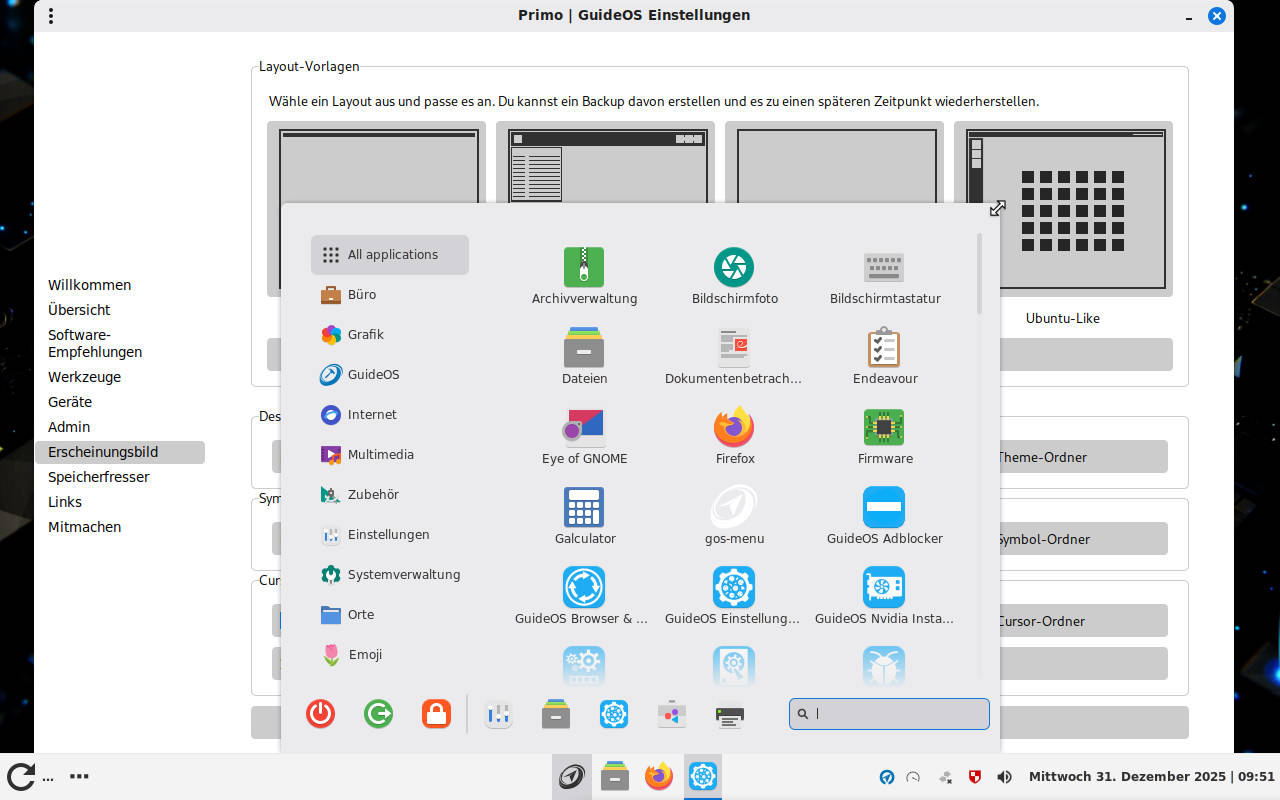
Task: Click the three-dots icon on the taskbar
Action: pyautogui.click(x=79, y=776)
